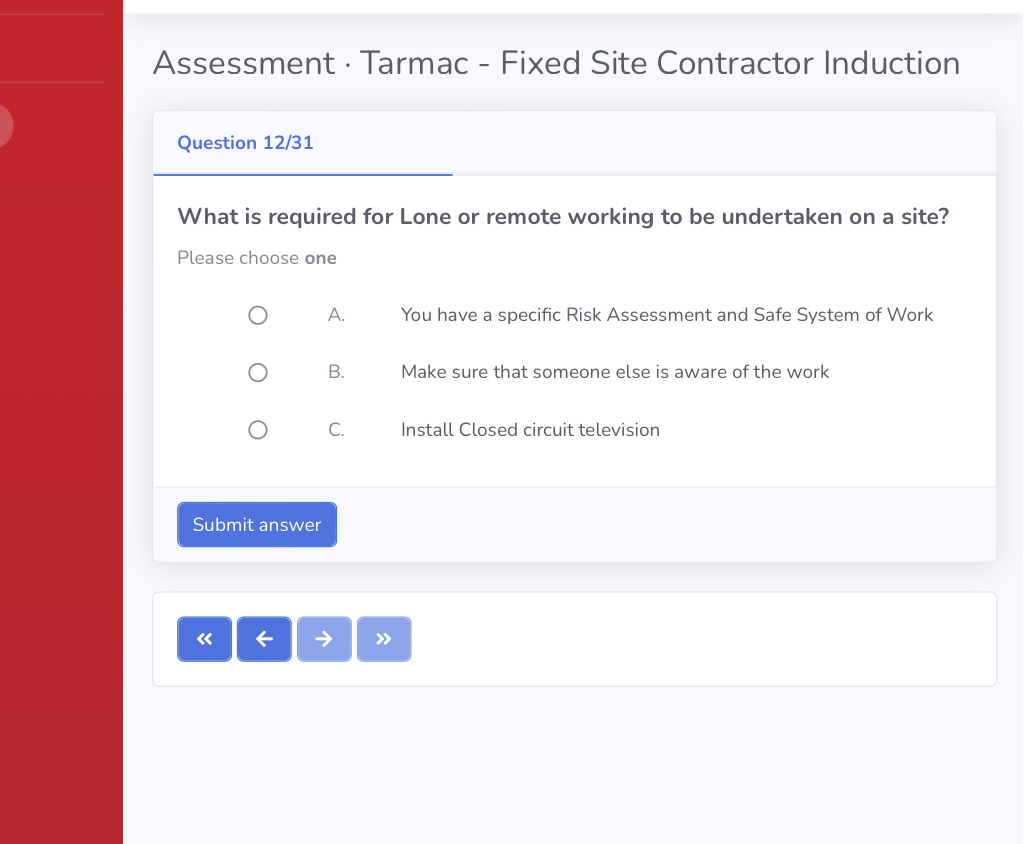Jump to the first question
This screenshot has height=844, width=1026.
[204, 638]
